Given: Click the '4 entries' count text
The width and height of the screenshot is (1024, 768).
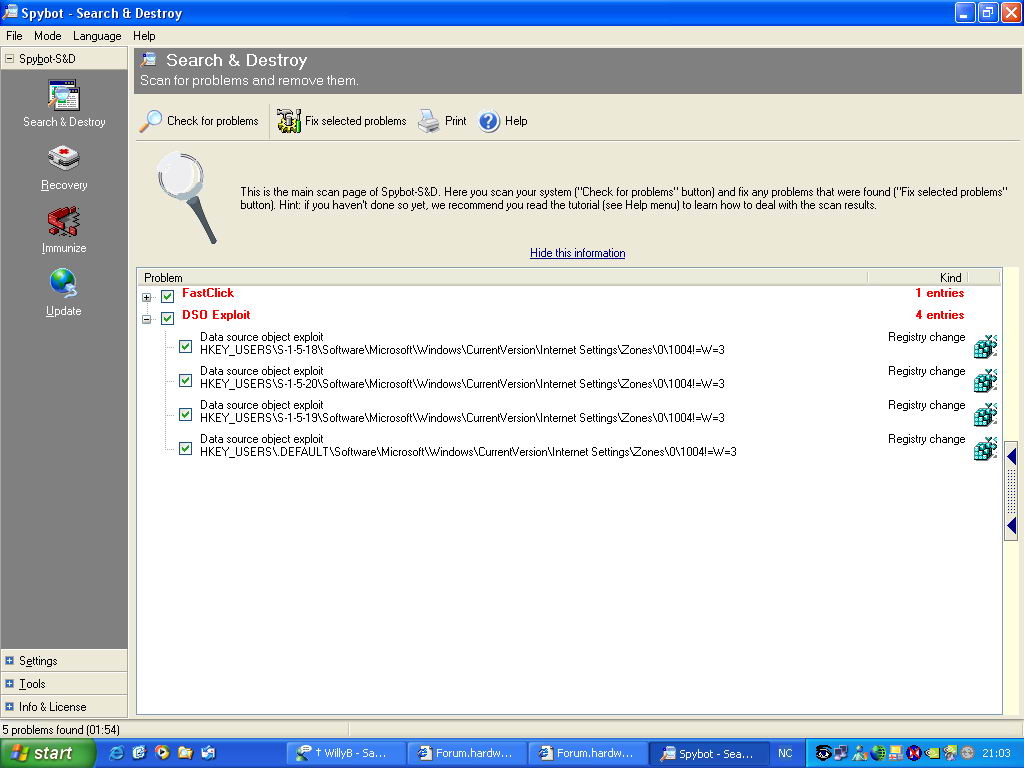Looking at the screenshot, I should pyautogui.click(x=940, y=315).
